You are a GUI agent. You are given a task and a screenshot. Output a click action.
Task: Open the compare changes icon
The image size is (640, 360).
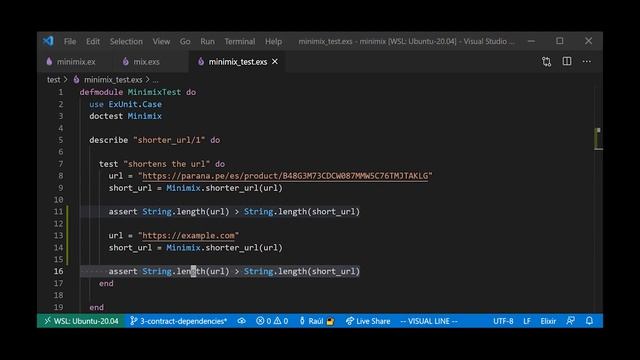(547, 61)
